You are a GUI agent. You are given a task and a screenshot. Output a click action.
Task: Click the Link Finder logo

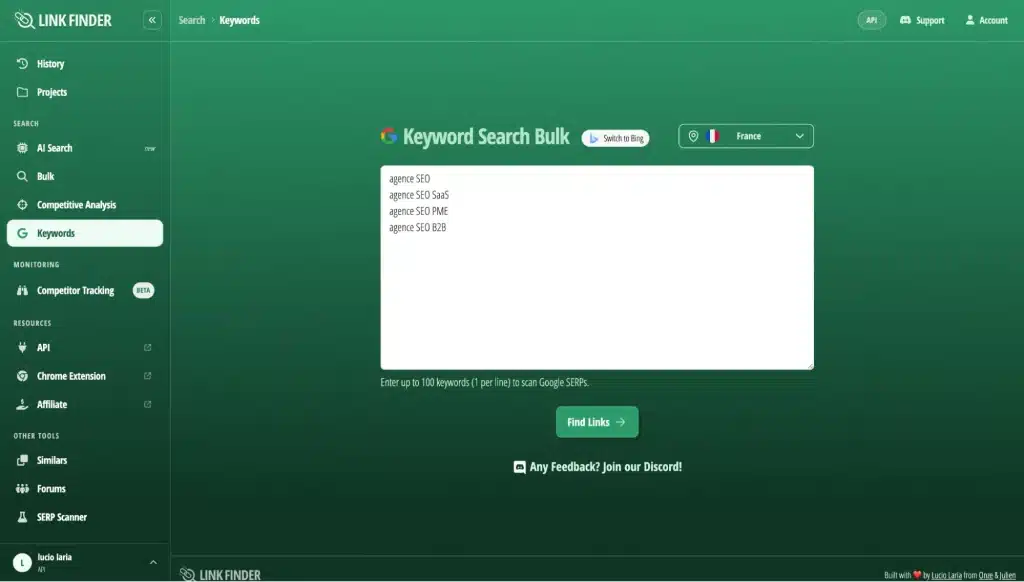pyautogui.click(x=63, y=20)
